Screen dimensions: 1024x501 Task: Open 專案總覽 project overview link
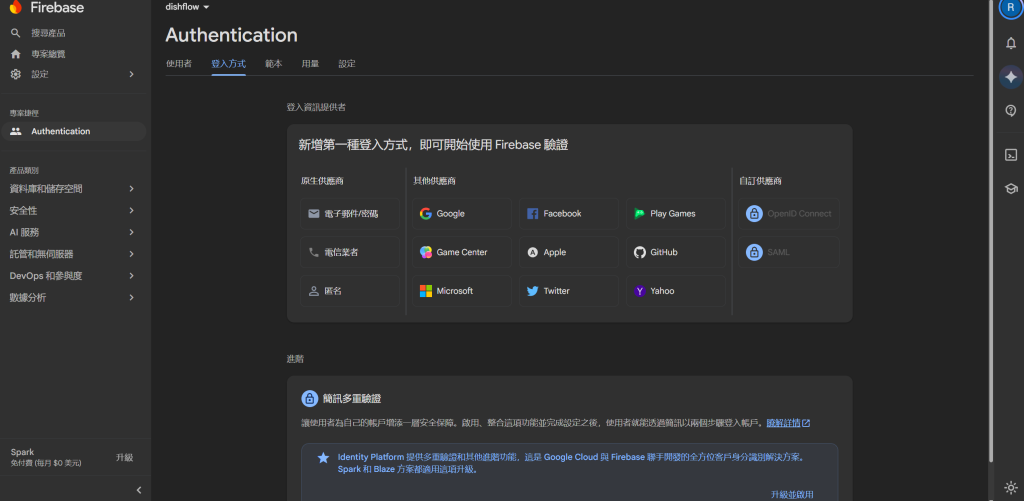pos(48,54)
